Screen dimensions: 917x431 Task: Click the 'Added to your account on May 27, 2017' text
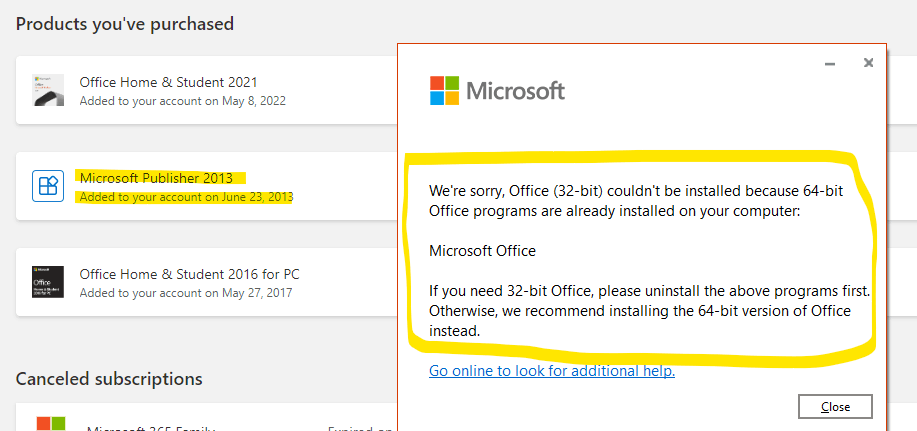pyautogui.click(x=186, y=292)
